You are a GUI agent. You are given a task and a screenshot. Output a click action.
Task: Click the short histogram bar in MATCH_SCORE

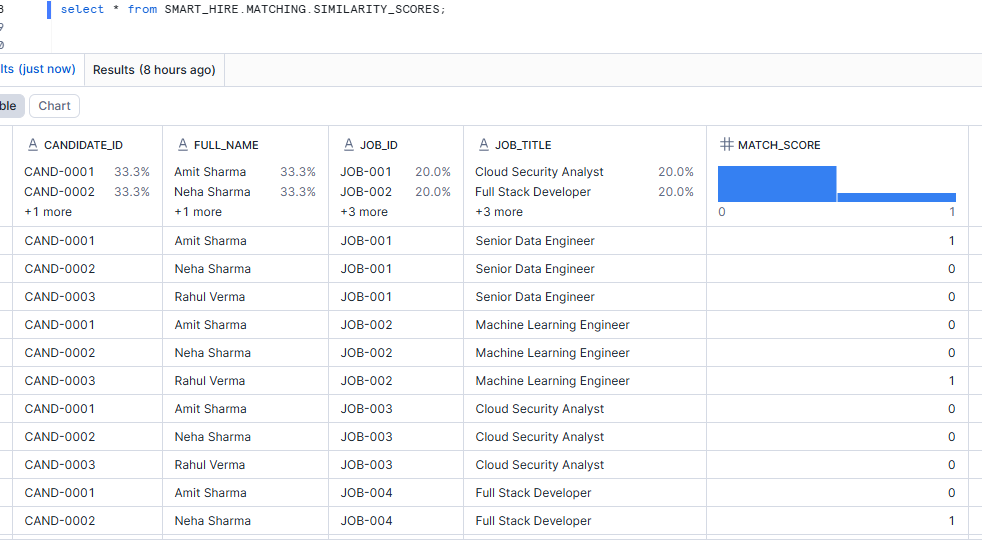[896, 197]
